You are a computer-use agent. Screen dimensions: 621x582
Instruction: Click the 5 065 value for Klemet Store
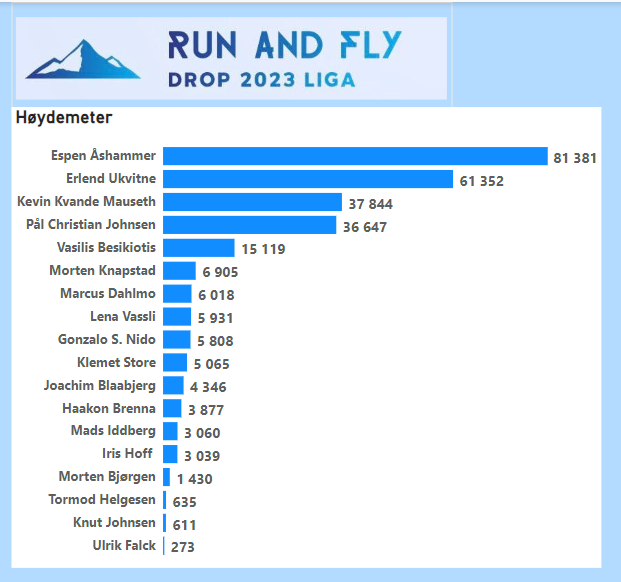(x=211, y=364)
